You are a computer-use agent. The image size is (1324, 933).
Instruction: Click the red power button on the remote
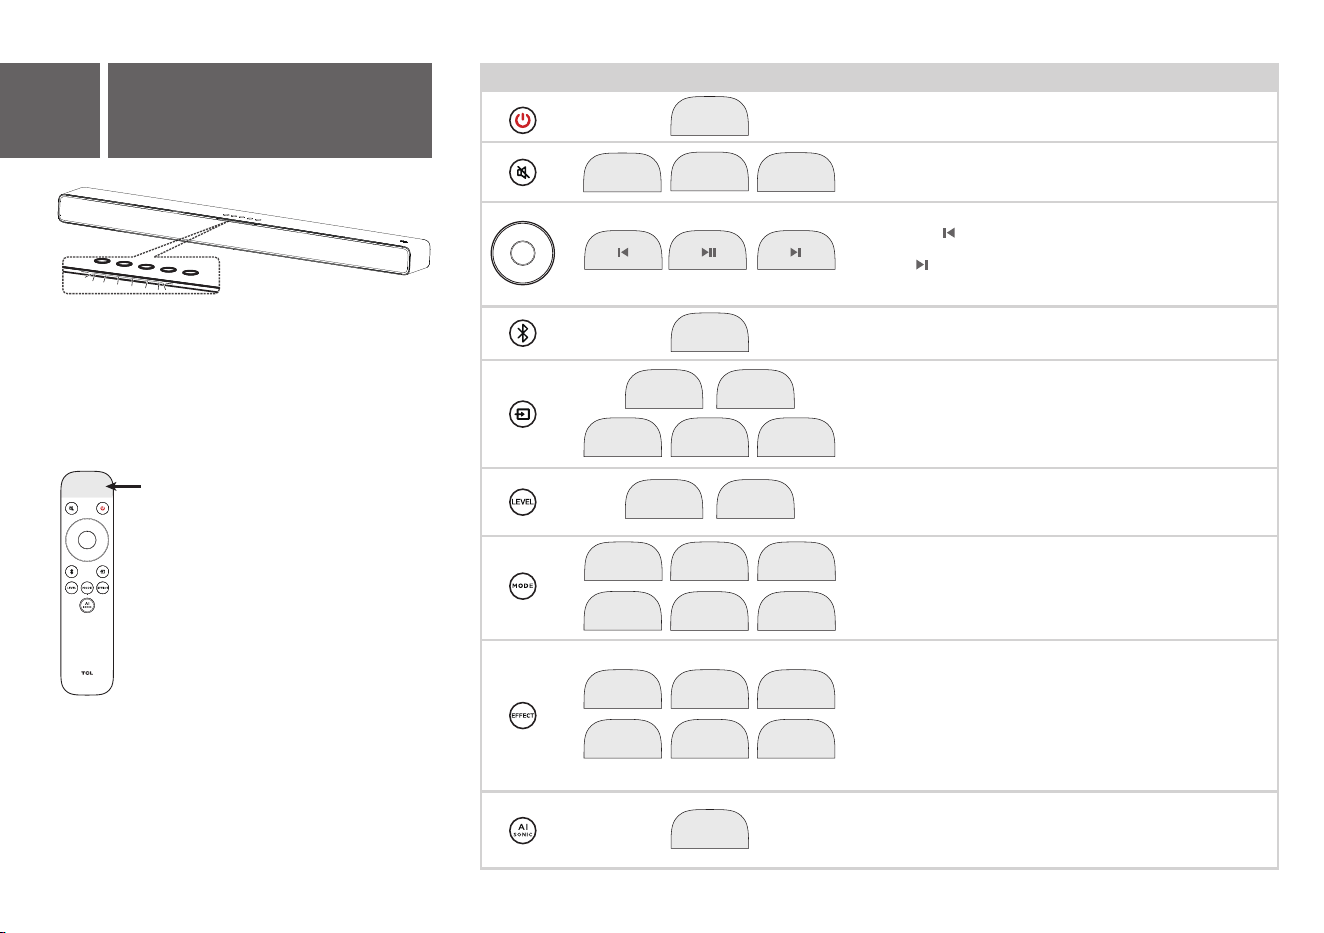(103, 508)
